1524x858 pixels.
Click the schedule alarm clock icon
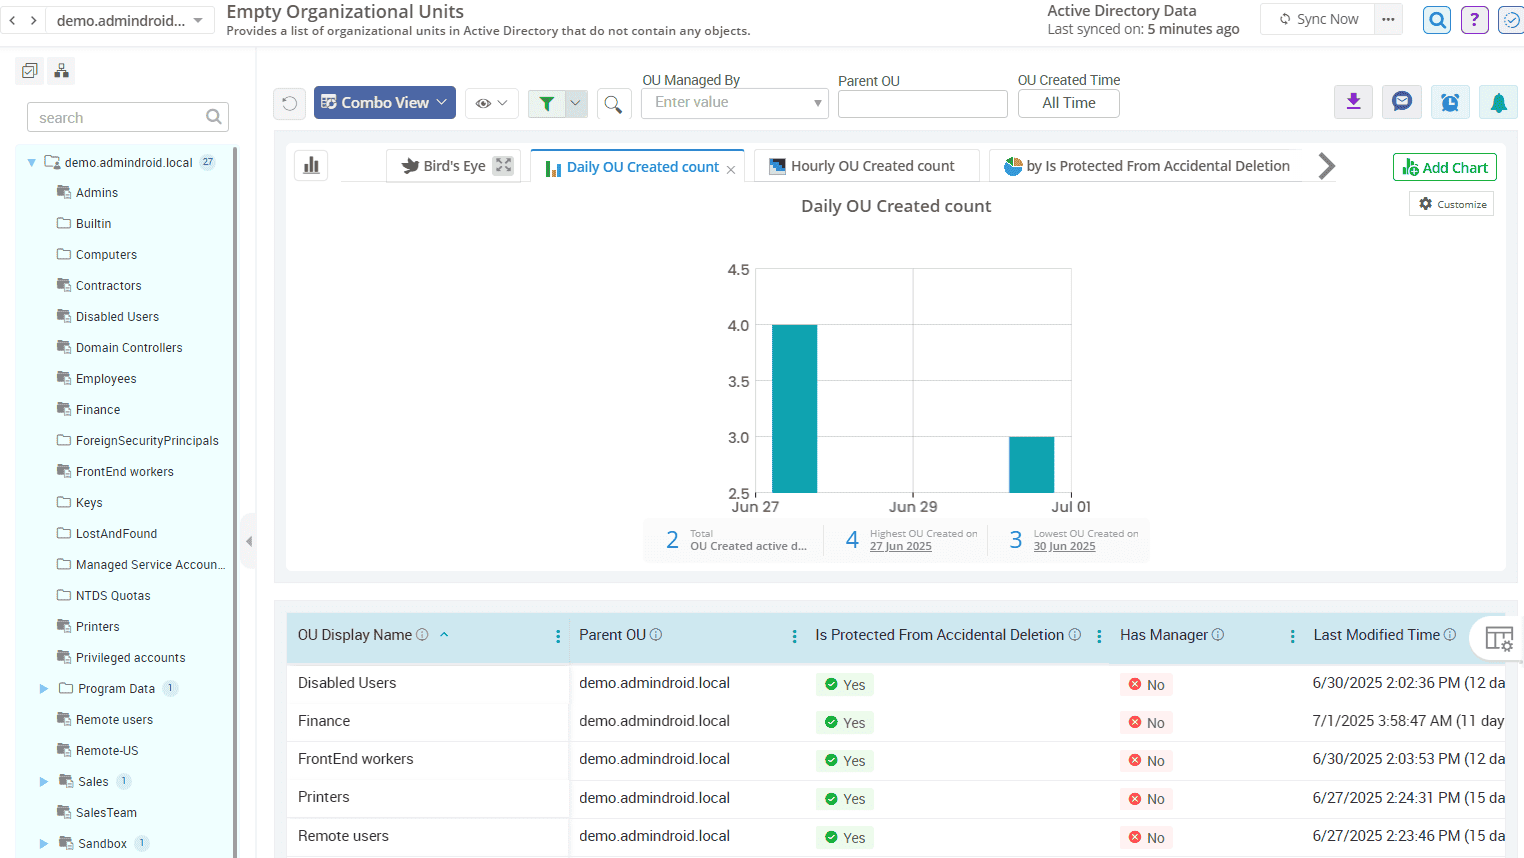point(1450,102)
